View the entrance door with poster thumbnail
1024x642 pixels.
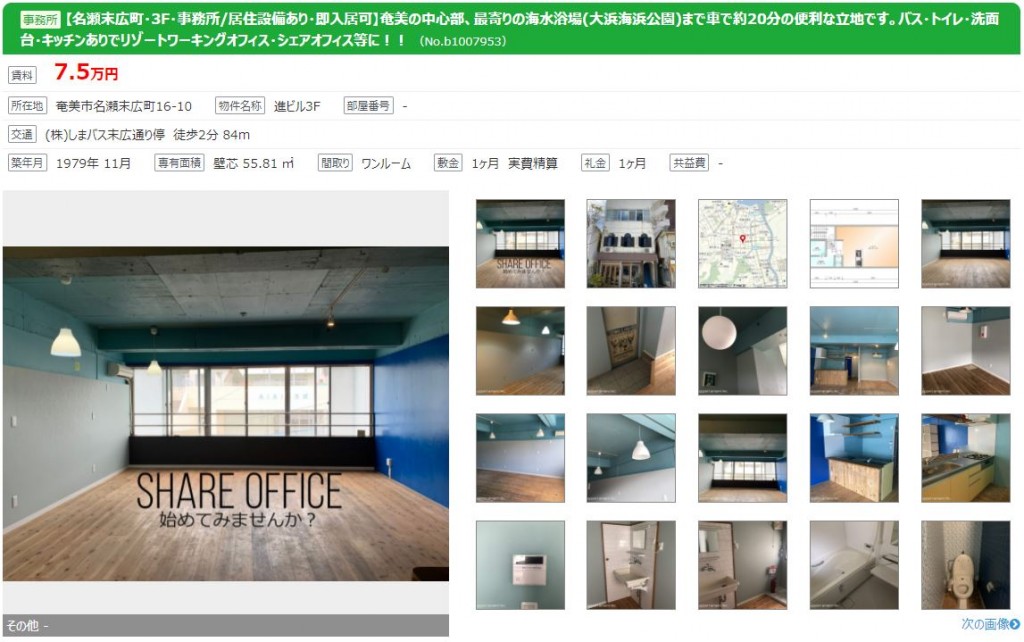pos(631,351)
